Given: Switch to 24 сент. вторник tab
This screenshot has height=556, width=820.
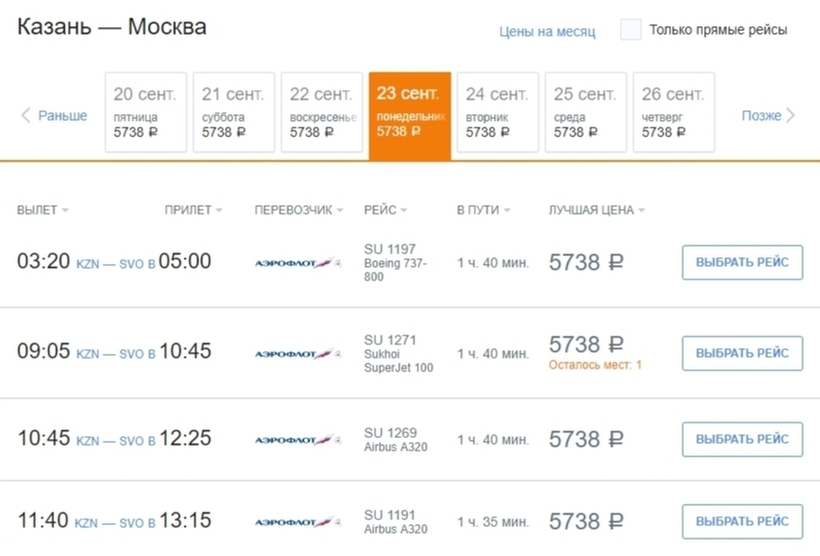Looking at the screenshot, I should tap(497, 112).
